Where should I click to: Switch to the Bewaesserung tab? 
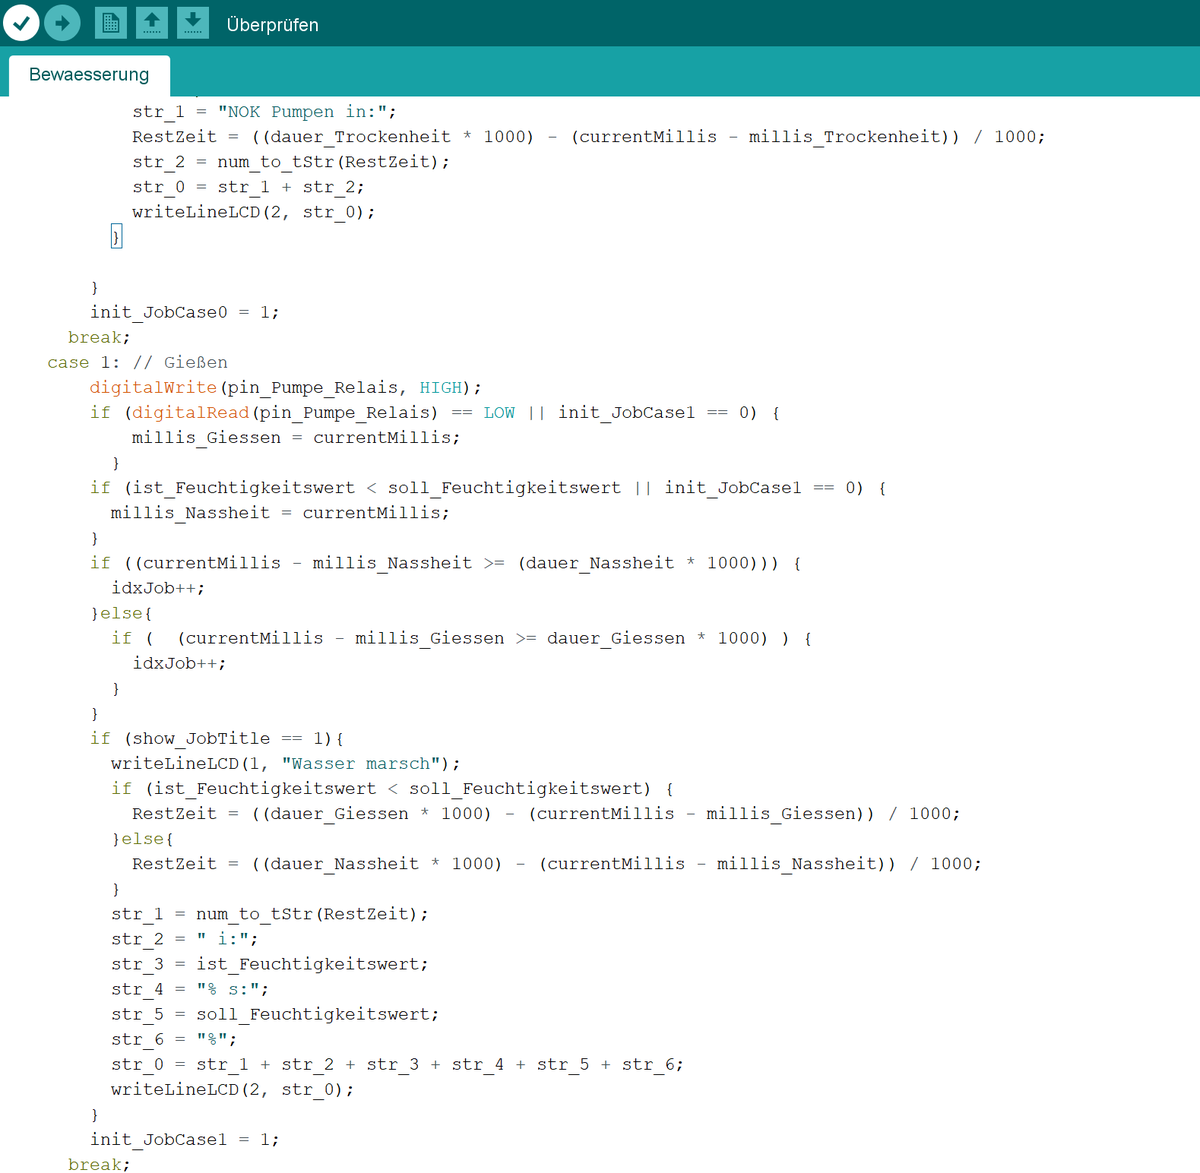pyautogui.click(x=89, y=75)
